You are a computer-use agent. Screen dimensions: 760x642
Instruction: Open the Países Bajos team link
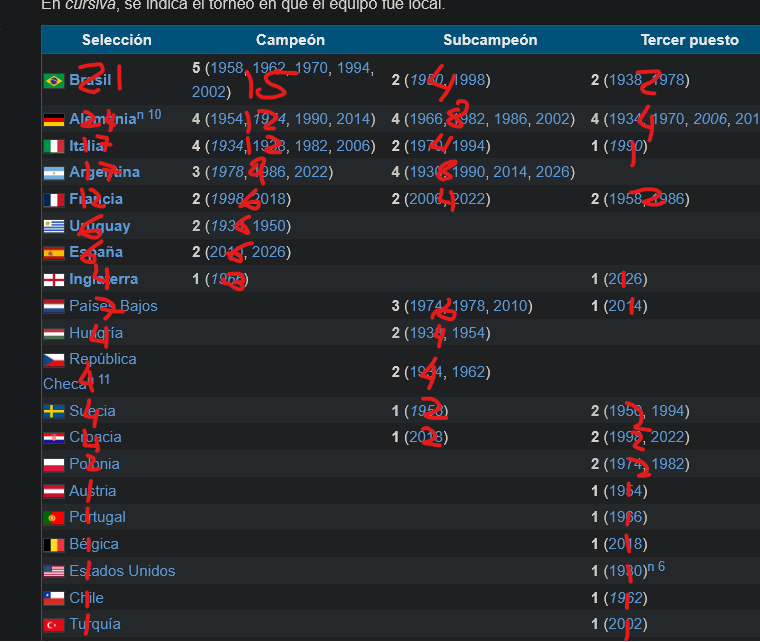[113, 306]
